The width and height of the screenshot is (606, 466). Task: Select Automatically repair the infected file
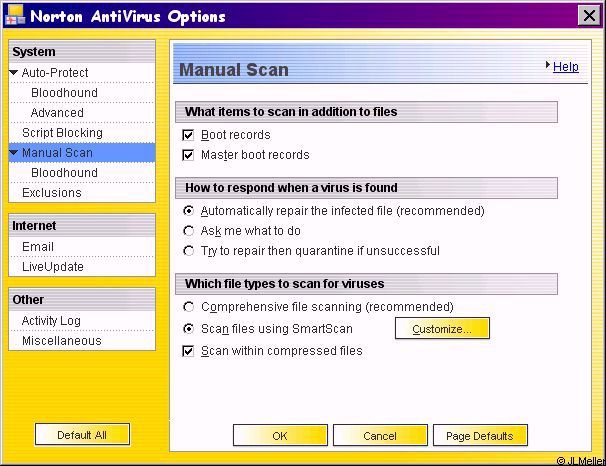tap(188, 211)
